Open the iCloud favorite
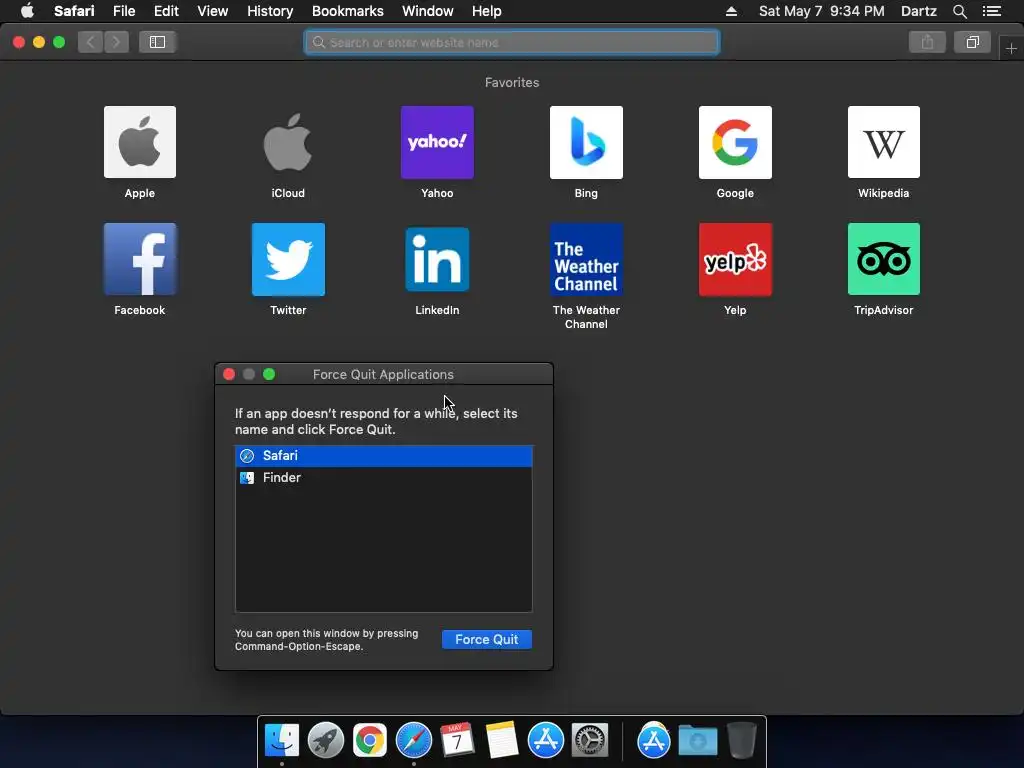The image size is (1024, 768). [x=288, y=142]
